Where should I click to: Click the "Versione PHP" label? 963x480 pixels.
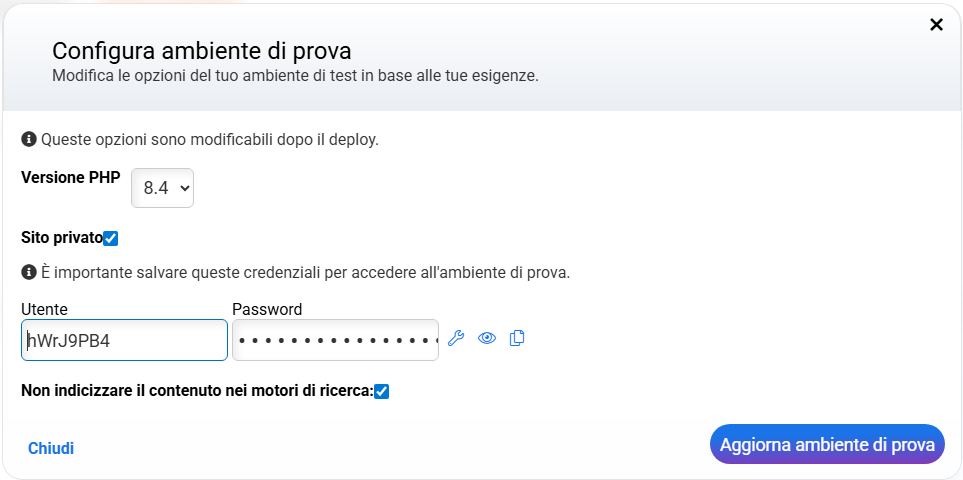[70, 177]
